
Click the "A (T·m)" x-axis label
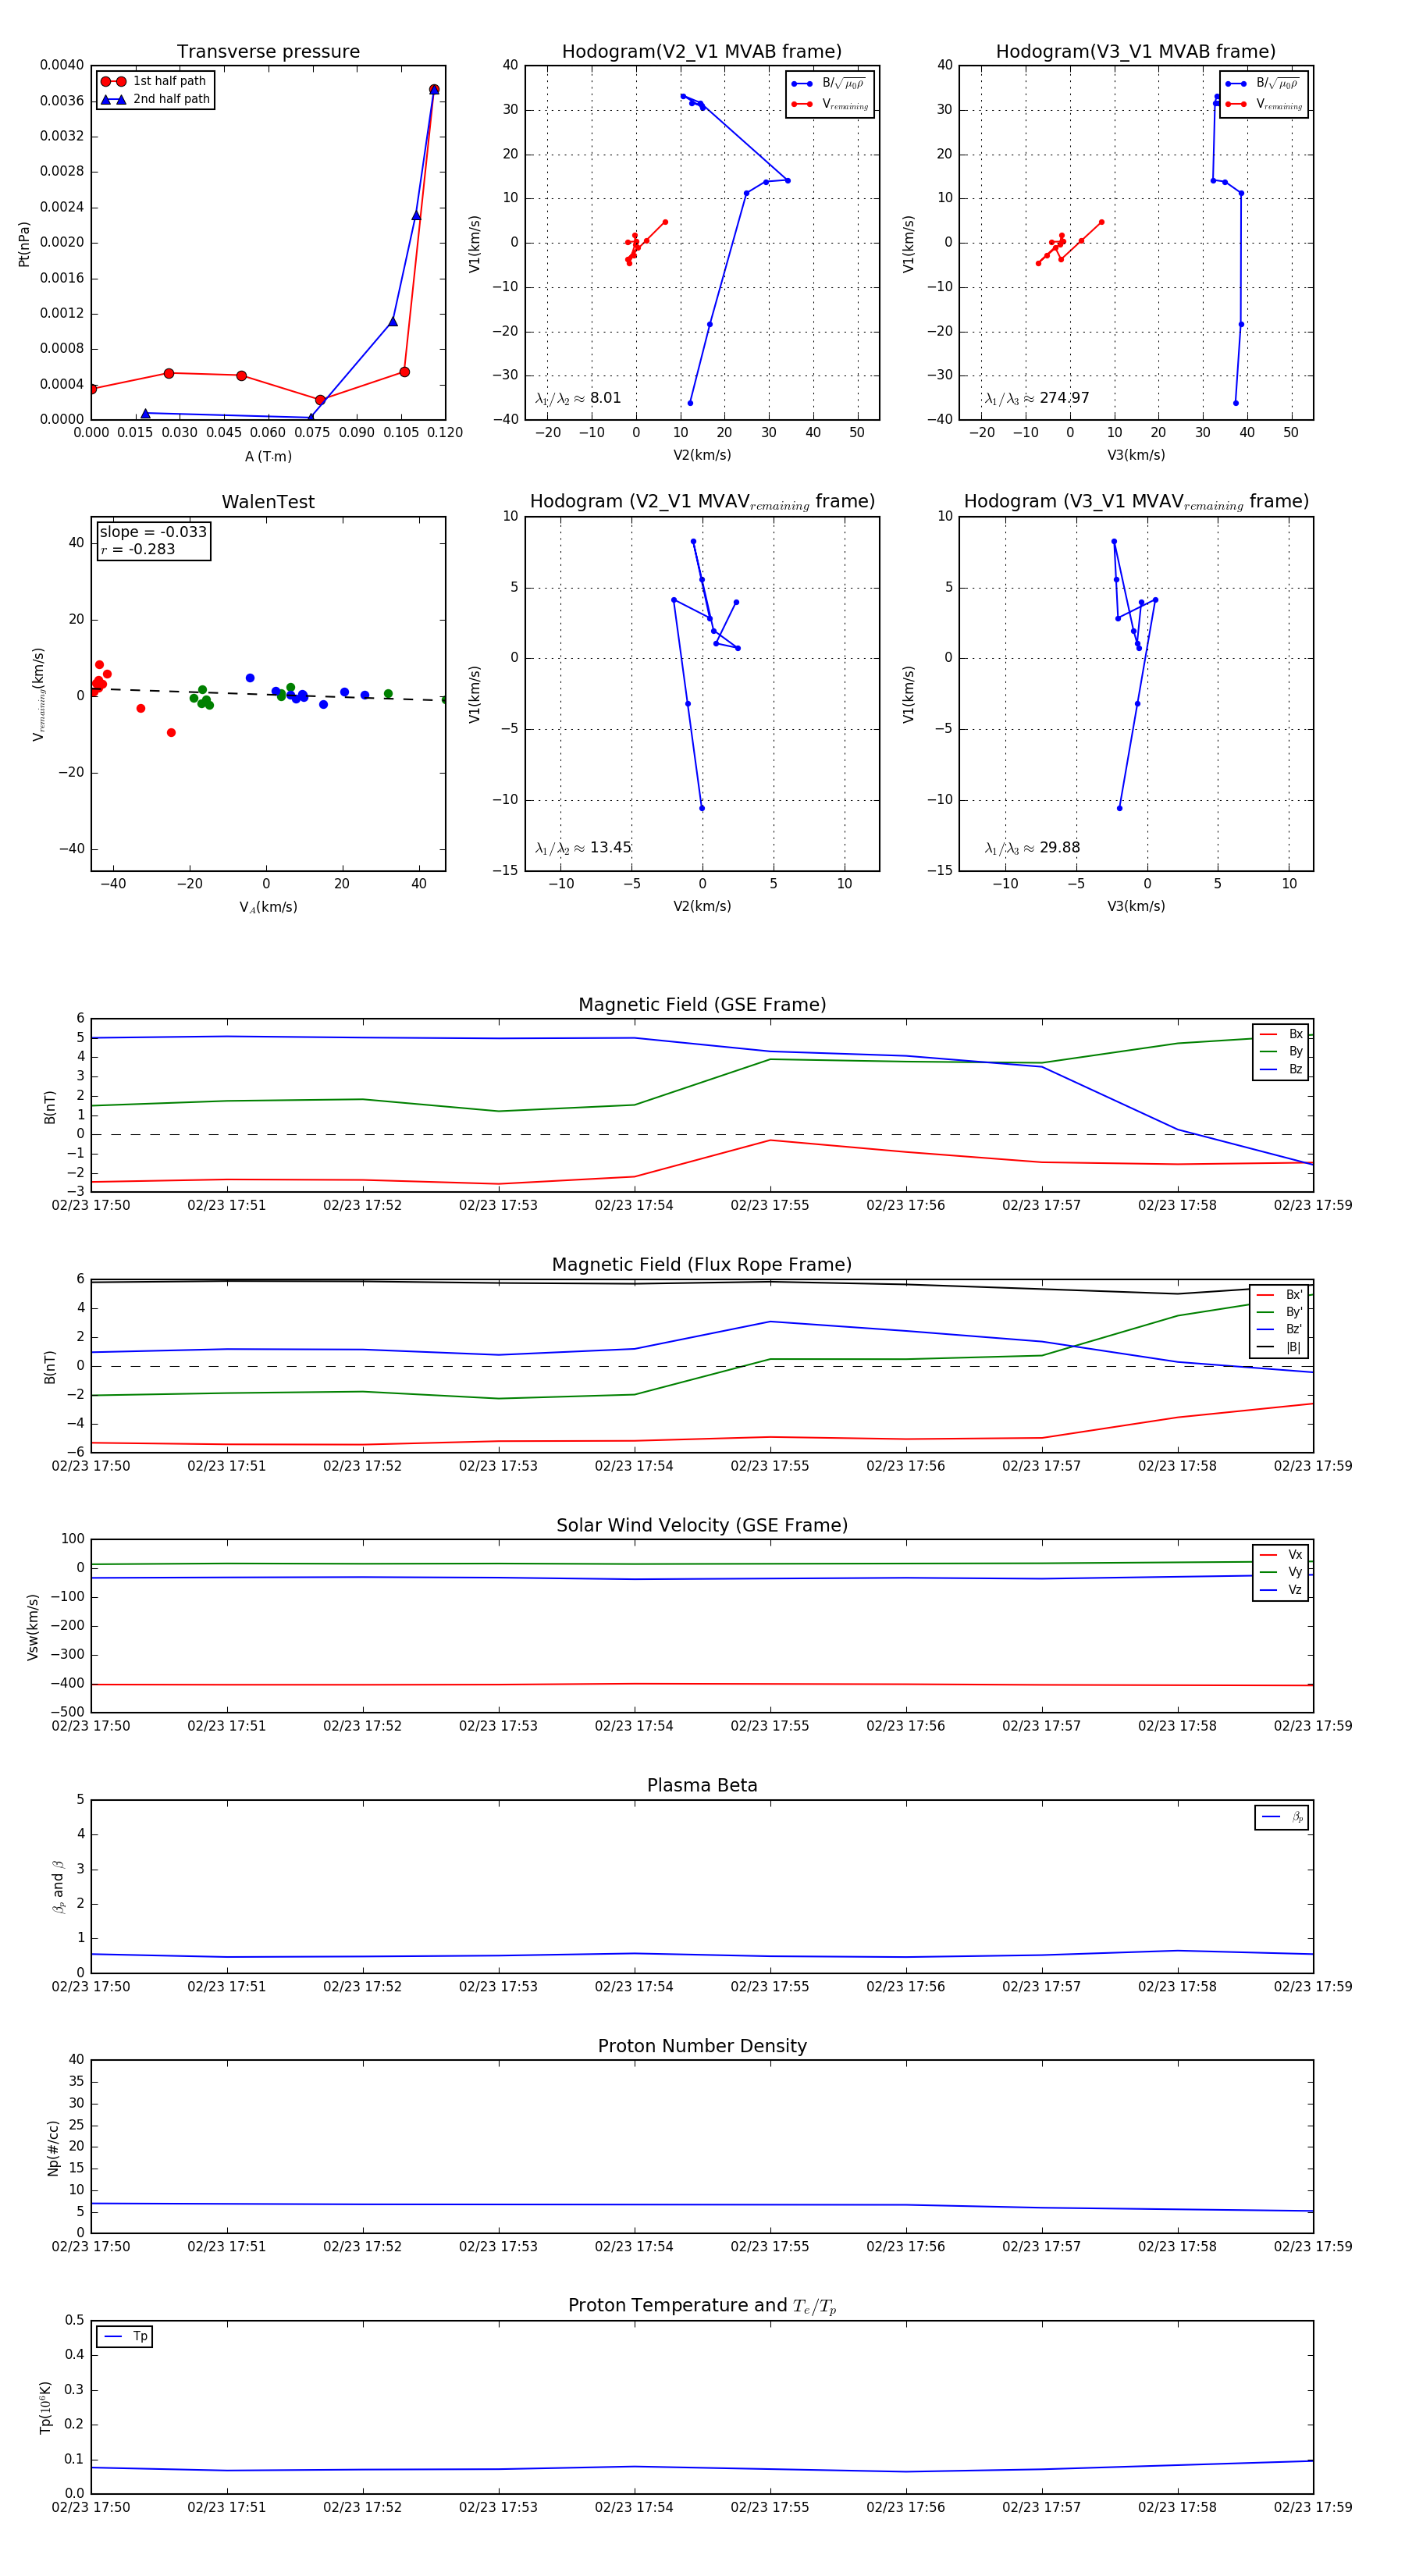[268, 457]
